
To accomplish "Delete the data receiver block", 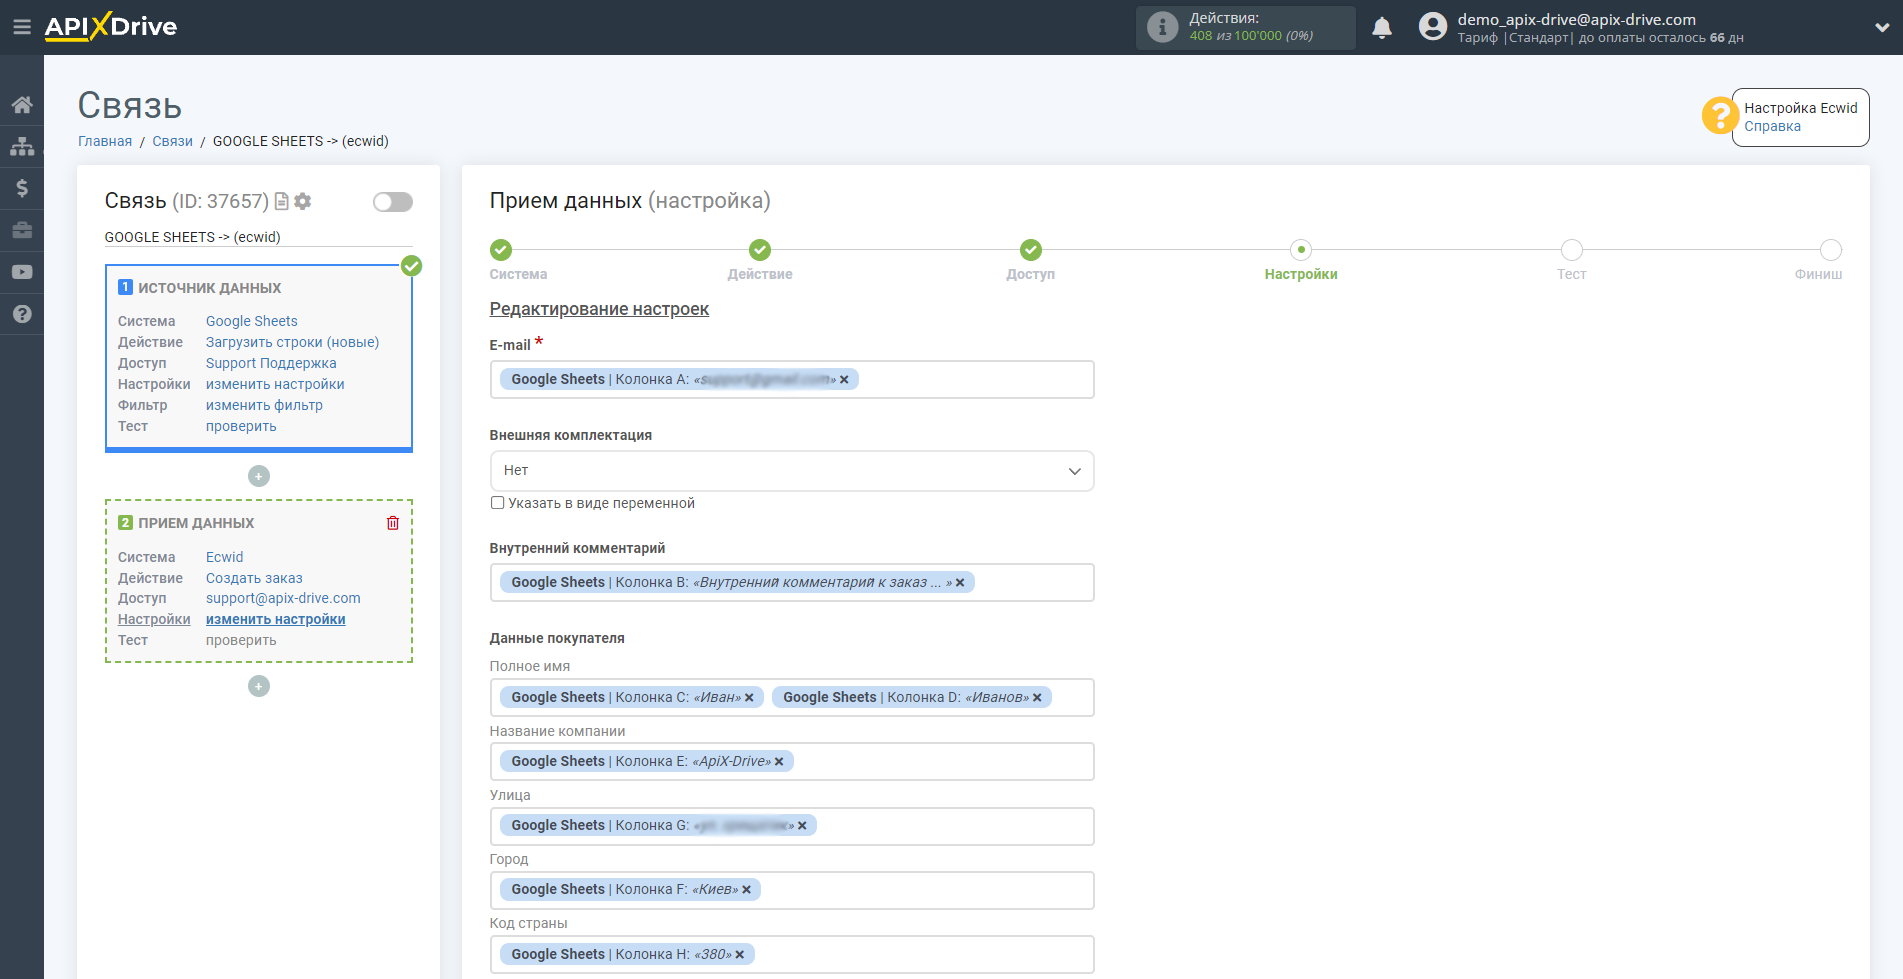I will pos(393,523).
